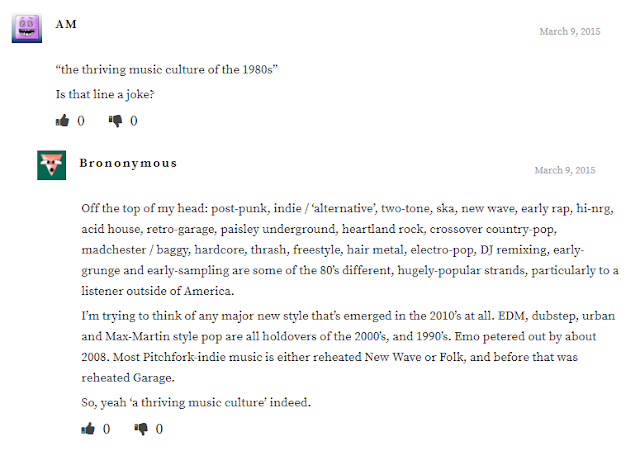The image size is (640, 456).
Task: Click the text "Is that line a joke?"
Action: pos(105,94)
